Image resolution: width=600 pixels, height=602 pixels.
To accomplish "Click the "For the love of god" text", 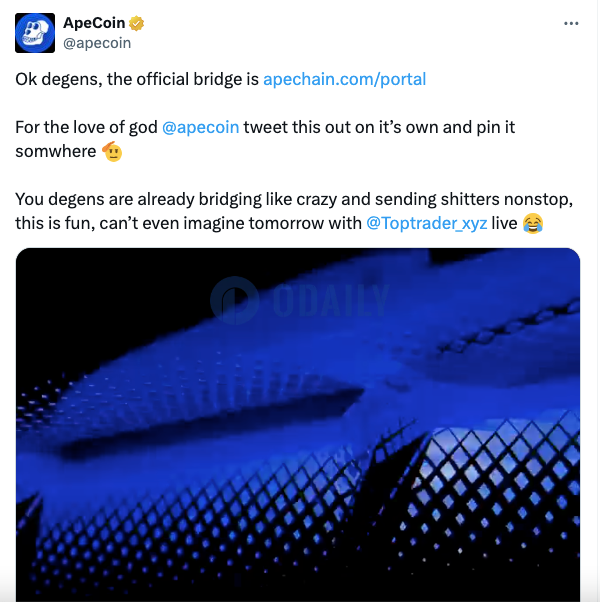I will [85, 128].
